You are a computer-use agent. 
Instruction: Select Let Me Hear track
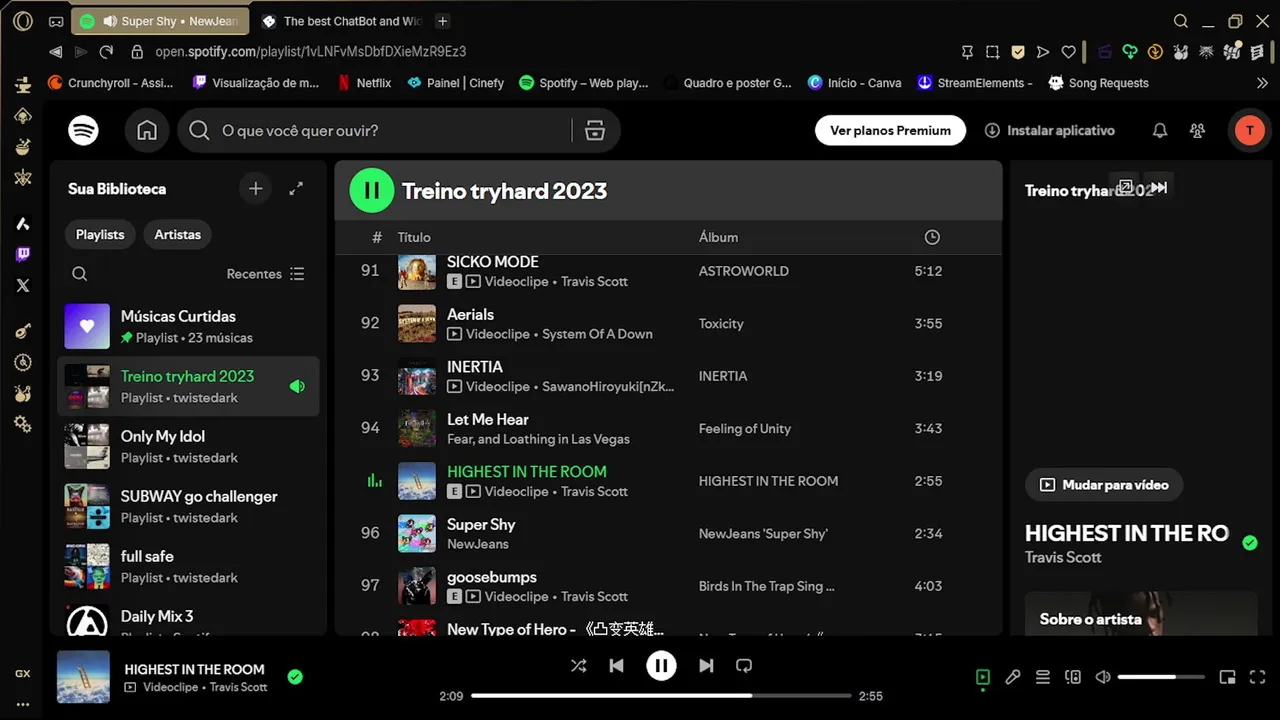667,428
